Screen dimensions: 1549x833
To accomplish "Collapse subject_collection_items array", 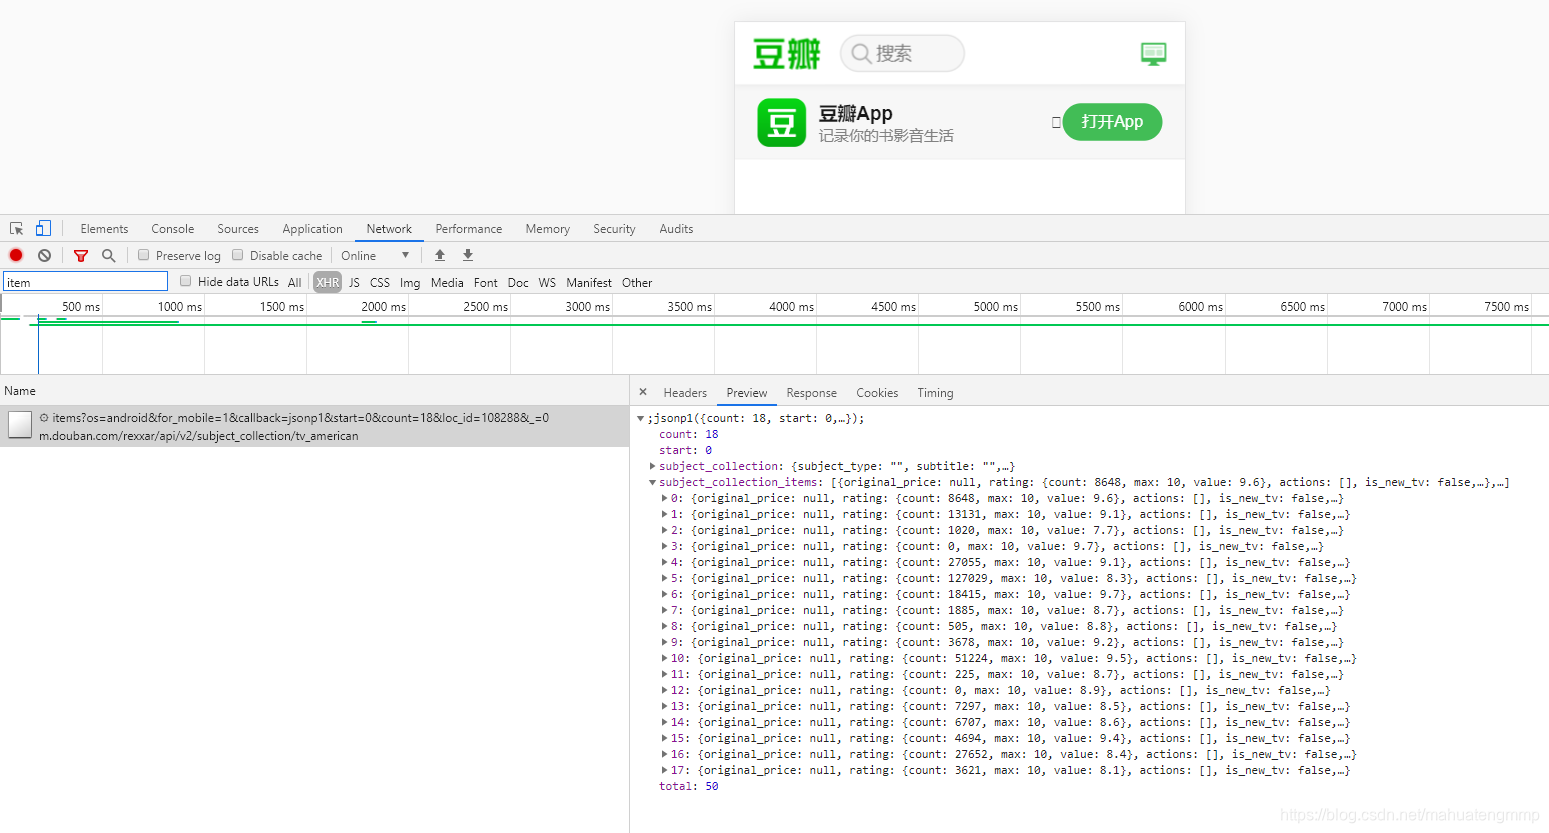I will (x=653, y=482).
